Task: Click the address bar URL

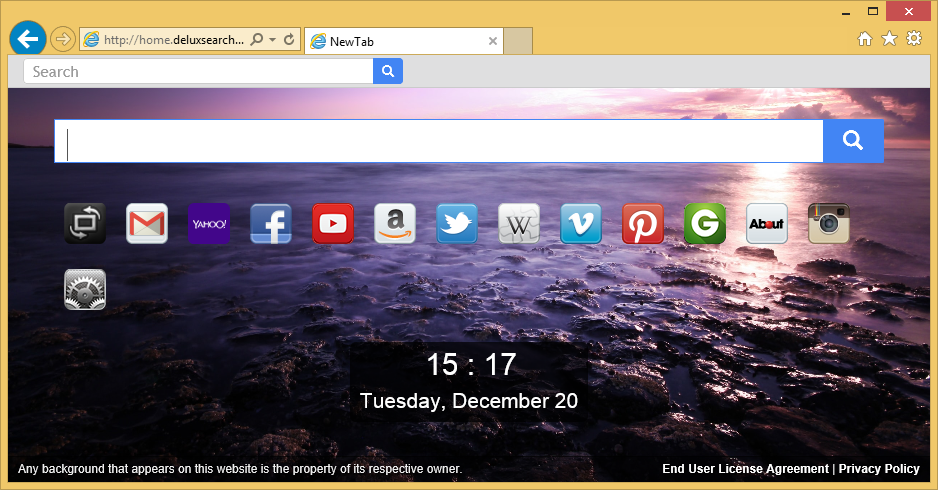Action: point(173,39)
